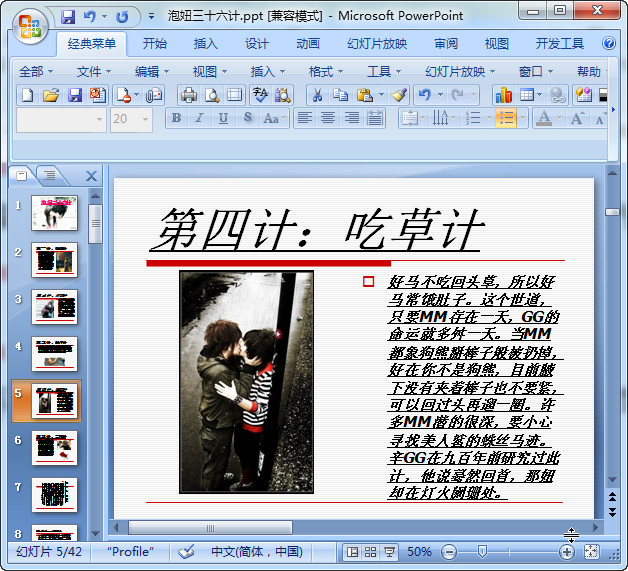Switch to Slide Sorter view
Image resolution: width=628 pixels, height=571 pixels.
pos(371,552)
